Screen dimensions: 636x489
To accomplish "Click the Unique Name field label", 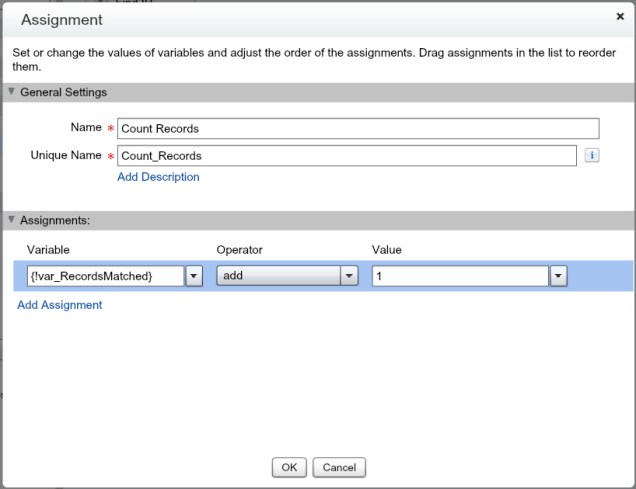I will pos(67,155).
